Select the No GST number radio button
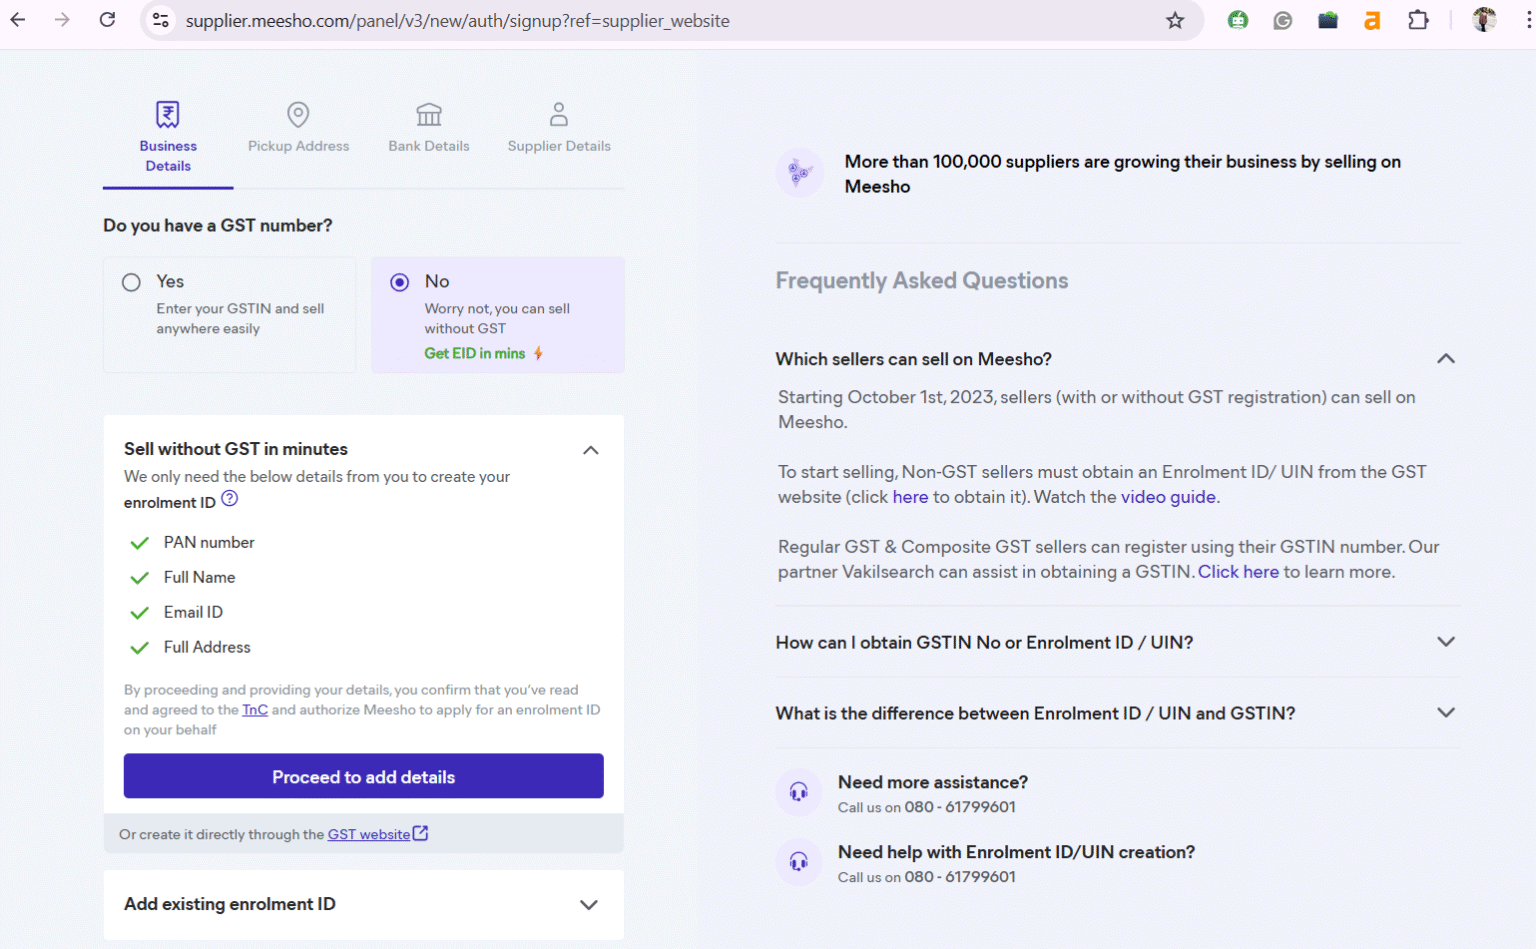The width and height of the screenshot is (1536, 949). (400, 282)
